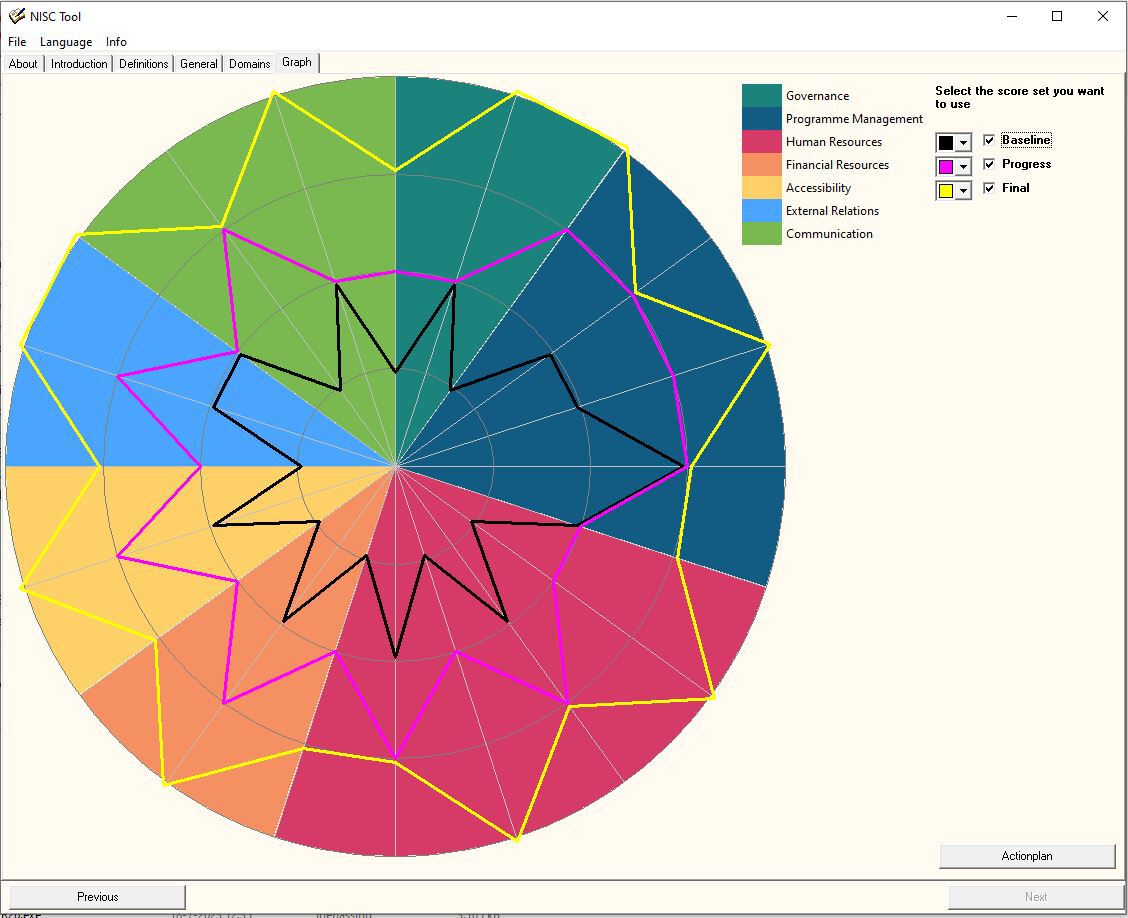The image size is (1128, 918).
Task: Click the NISC Tool window title text
Action: click(x=55, y=17)
